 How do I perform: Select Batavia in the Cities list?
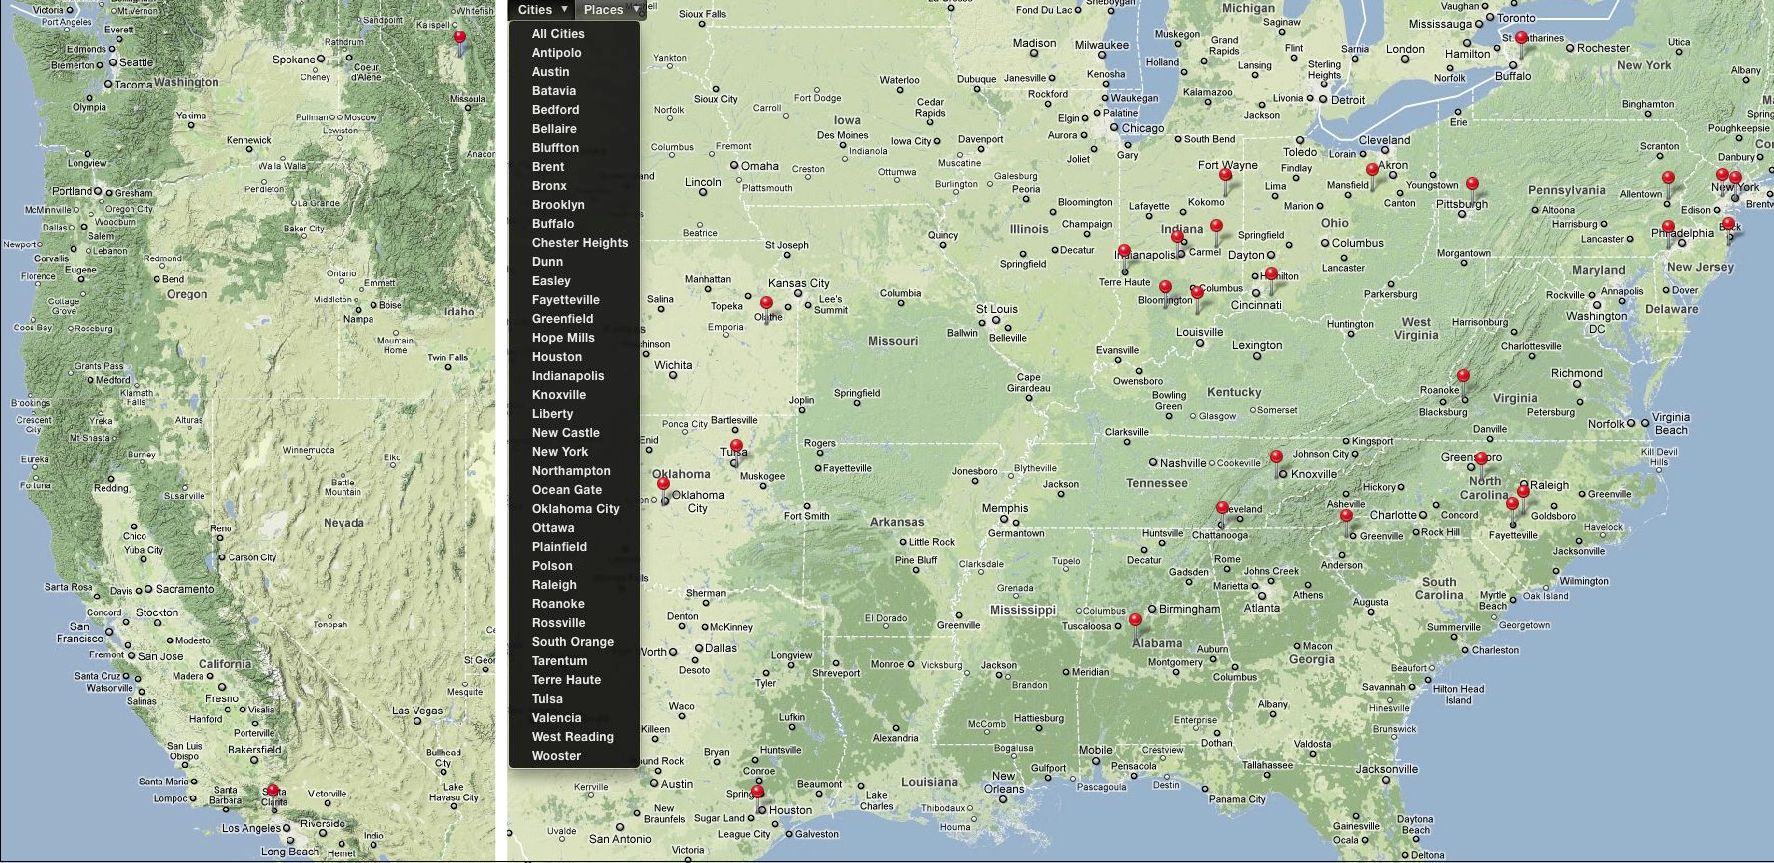tap(554, 91)
